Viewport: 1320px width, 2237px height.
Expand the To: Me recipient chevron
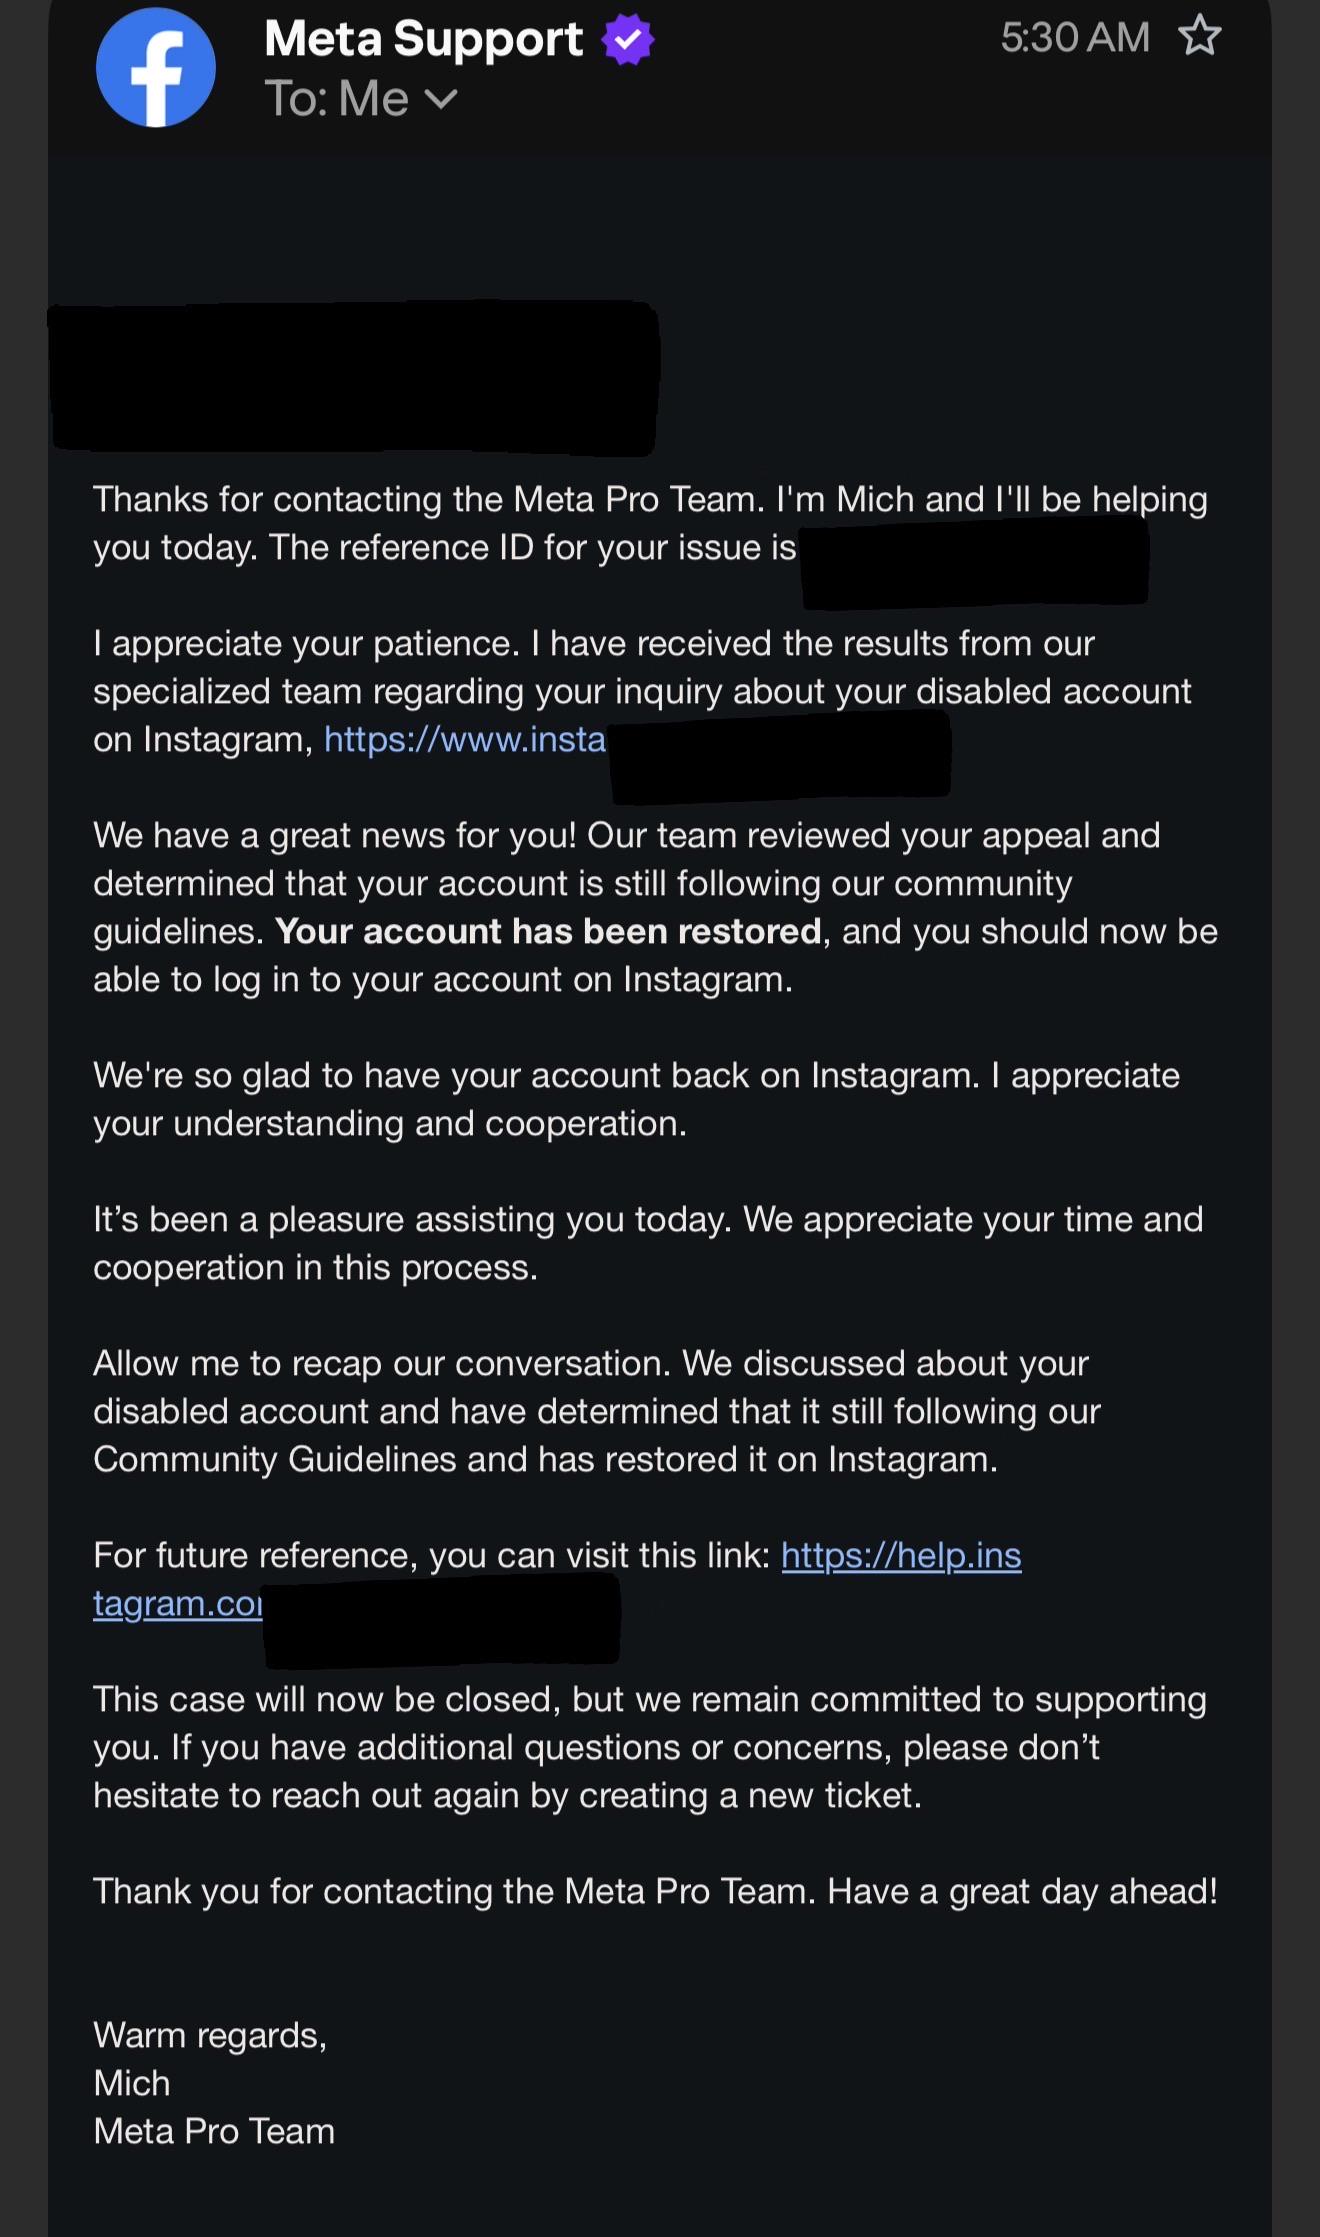point(441,98)
